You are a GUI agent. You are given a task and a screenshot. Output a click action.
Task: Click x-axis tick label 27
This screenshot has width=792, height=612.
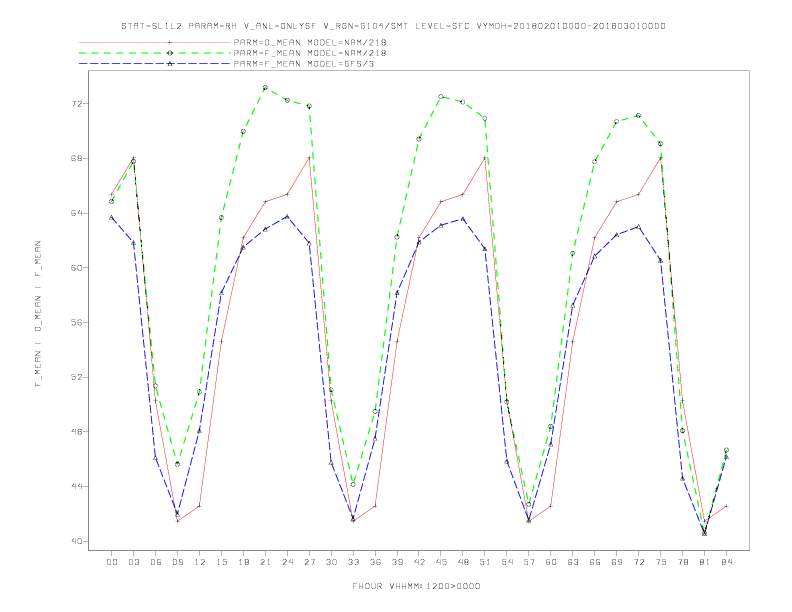coord(309,562)
